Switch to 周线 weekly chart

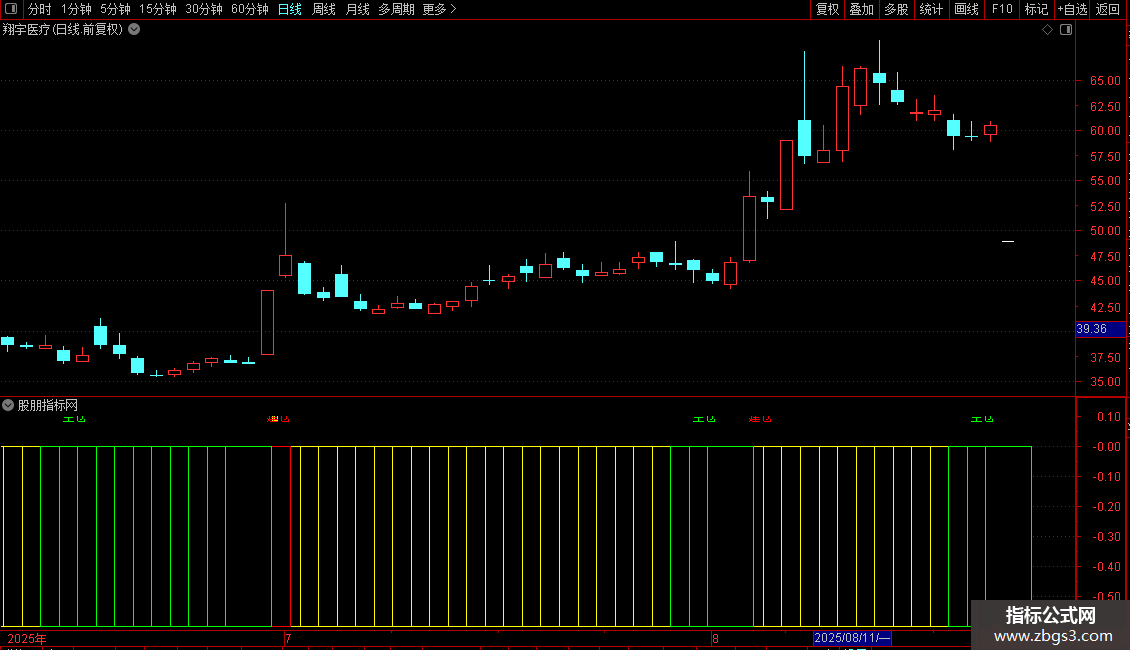(x=324, y=9)
